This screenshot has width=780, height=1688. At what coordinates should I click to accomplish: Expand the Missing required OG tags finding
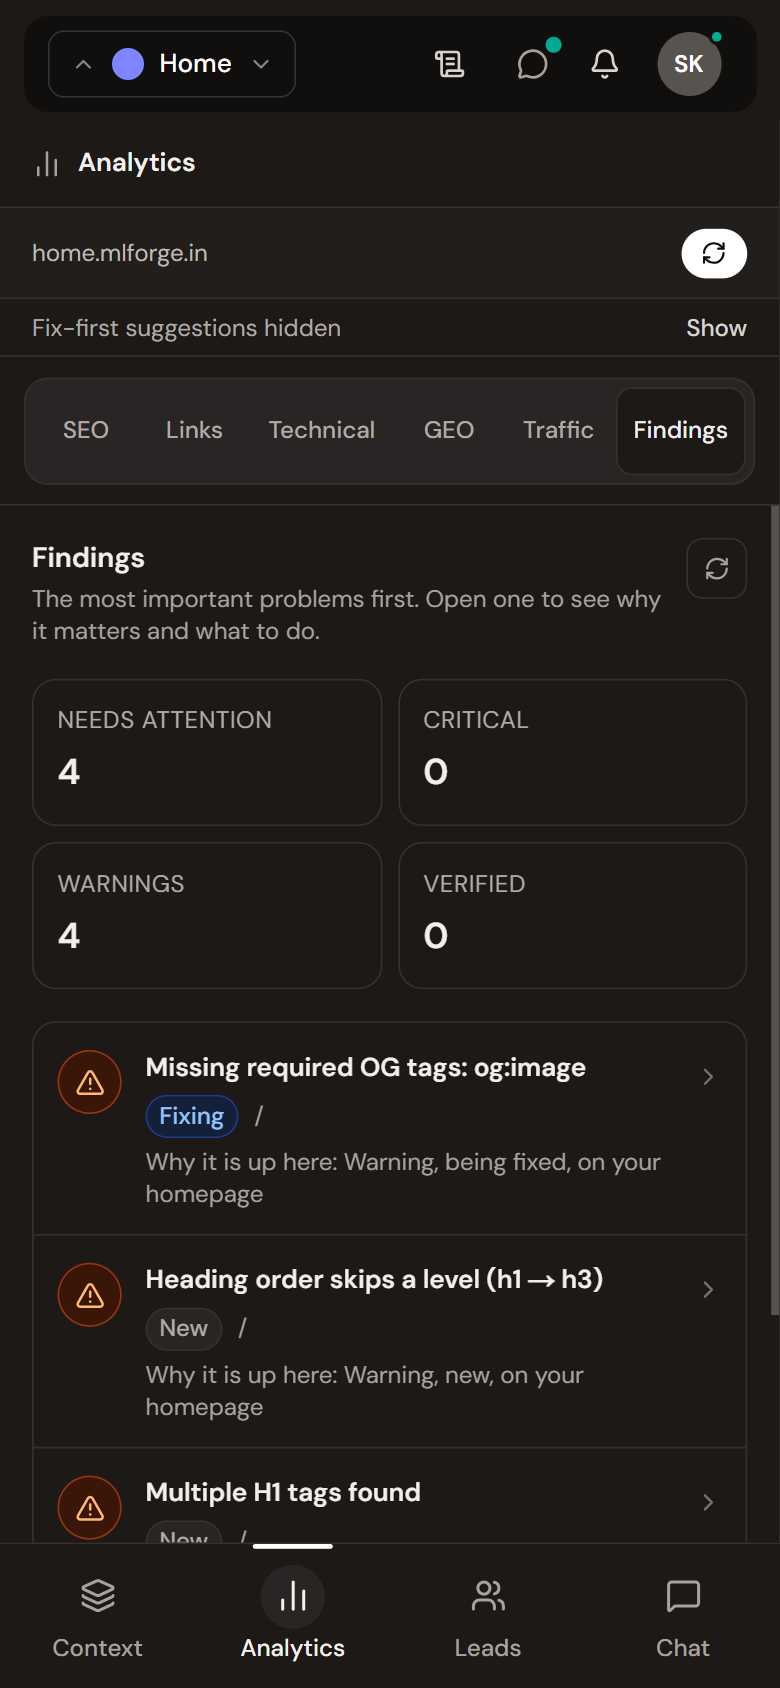point(390,1129)
